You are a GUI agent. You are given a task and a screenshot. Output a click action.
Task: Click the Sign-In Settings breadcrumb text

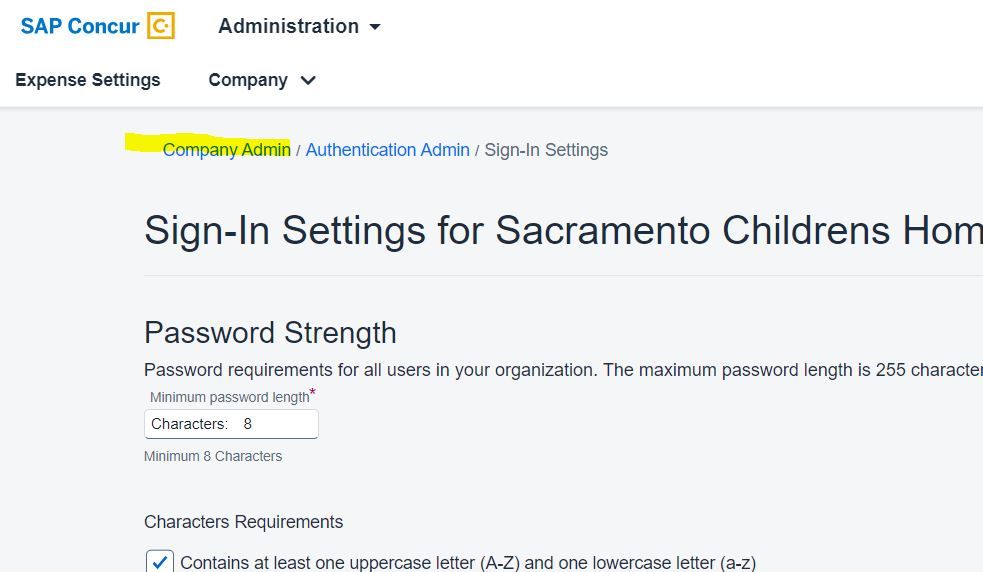coord(546,150)
